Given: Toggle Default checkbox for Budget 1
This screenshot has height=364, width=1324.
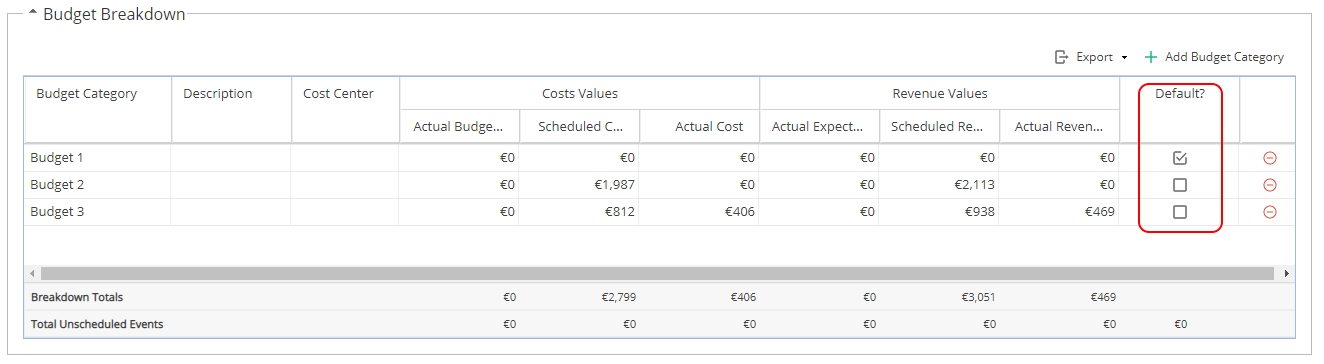Looking at the screenshot, I should [1180, 158].
